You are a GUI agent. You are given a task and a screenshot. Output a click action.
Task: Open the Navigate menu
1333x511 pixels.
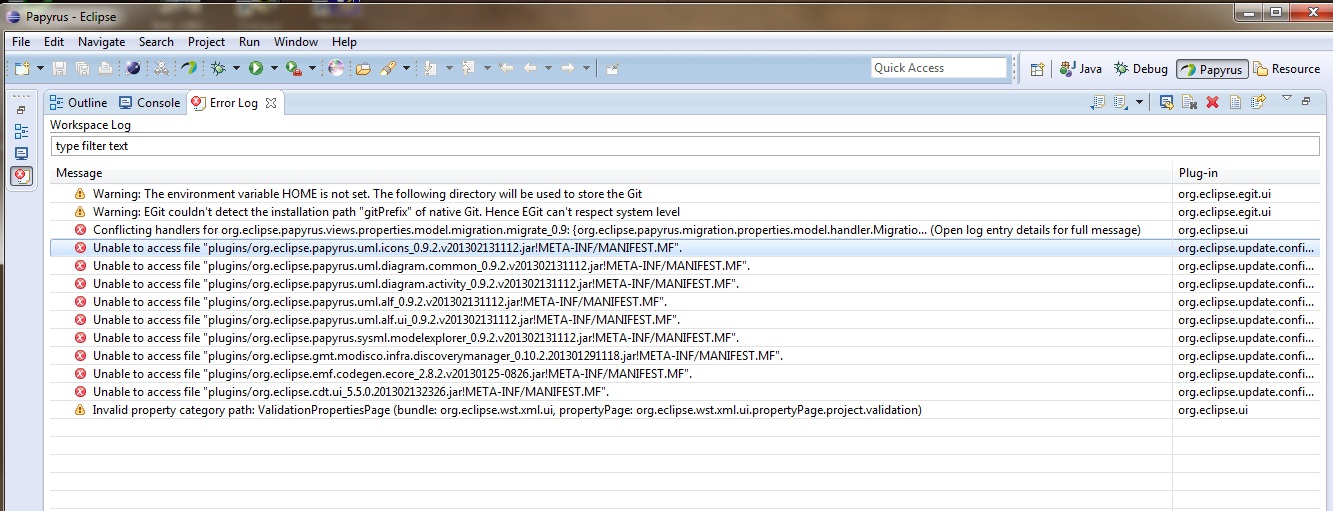tap(101, 42)
